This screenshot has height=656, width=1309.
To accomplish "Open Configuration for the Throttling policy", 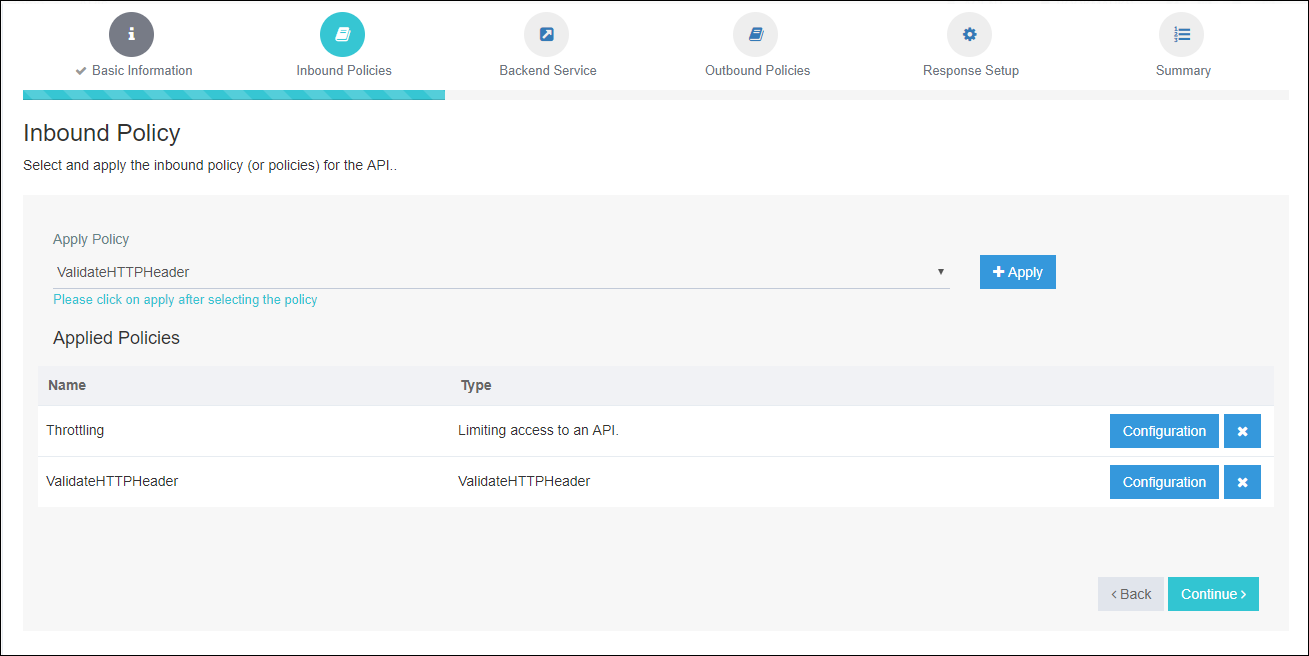I will point(1164,430).
